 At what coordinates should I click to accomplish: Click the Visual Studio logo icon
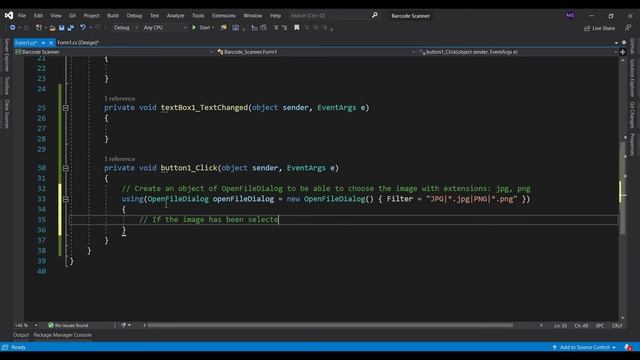9,16
